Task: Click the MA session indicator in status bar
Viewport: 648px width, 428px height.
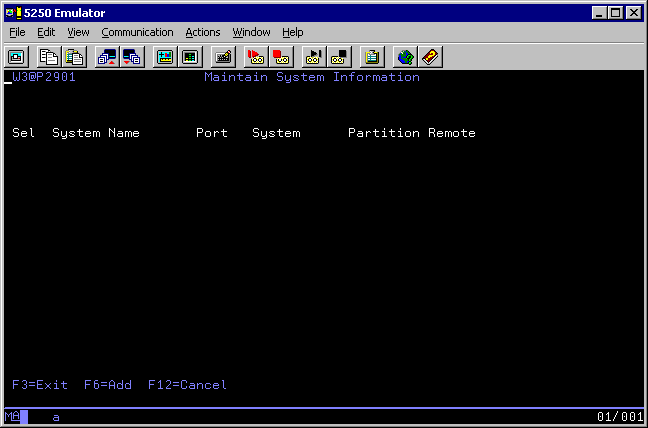Action: click(x=12, y=416)
